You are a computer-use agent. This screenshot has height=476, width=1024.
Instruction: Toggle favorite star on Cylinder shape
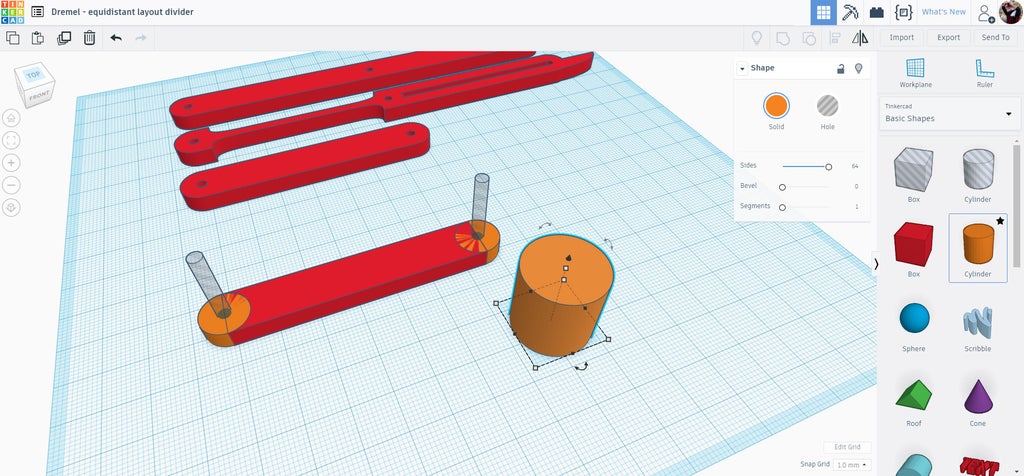tap(1000, 221)
